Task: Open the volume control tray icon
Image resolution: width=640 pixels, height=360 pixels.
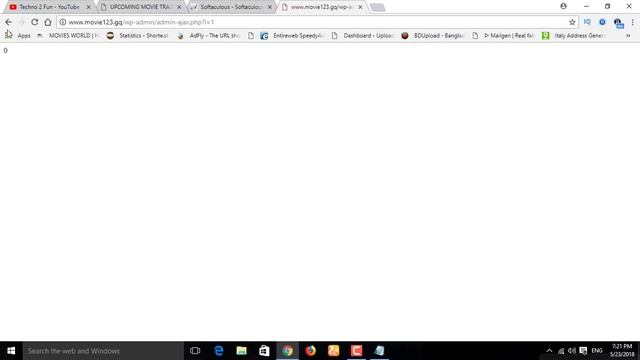Action: (x=572, y=351)
